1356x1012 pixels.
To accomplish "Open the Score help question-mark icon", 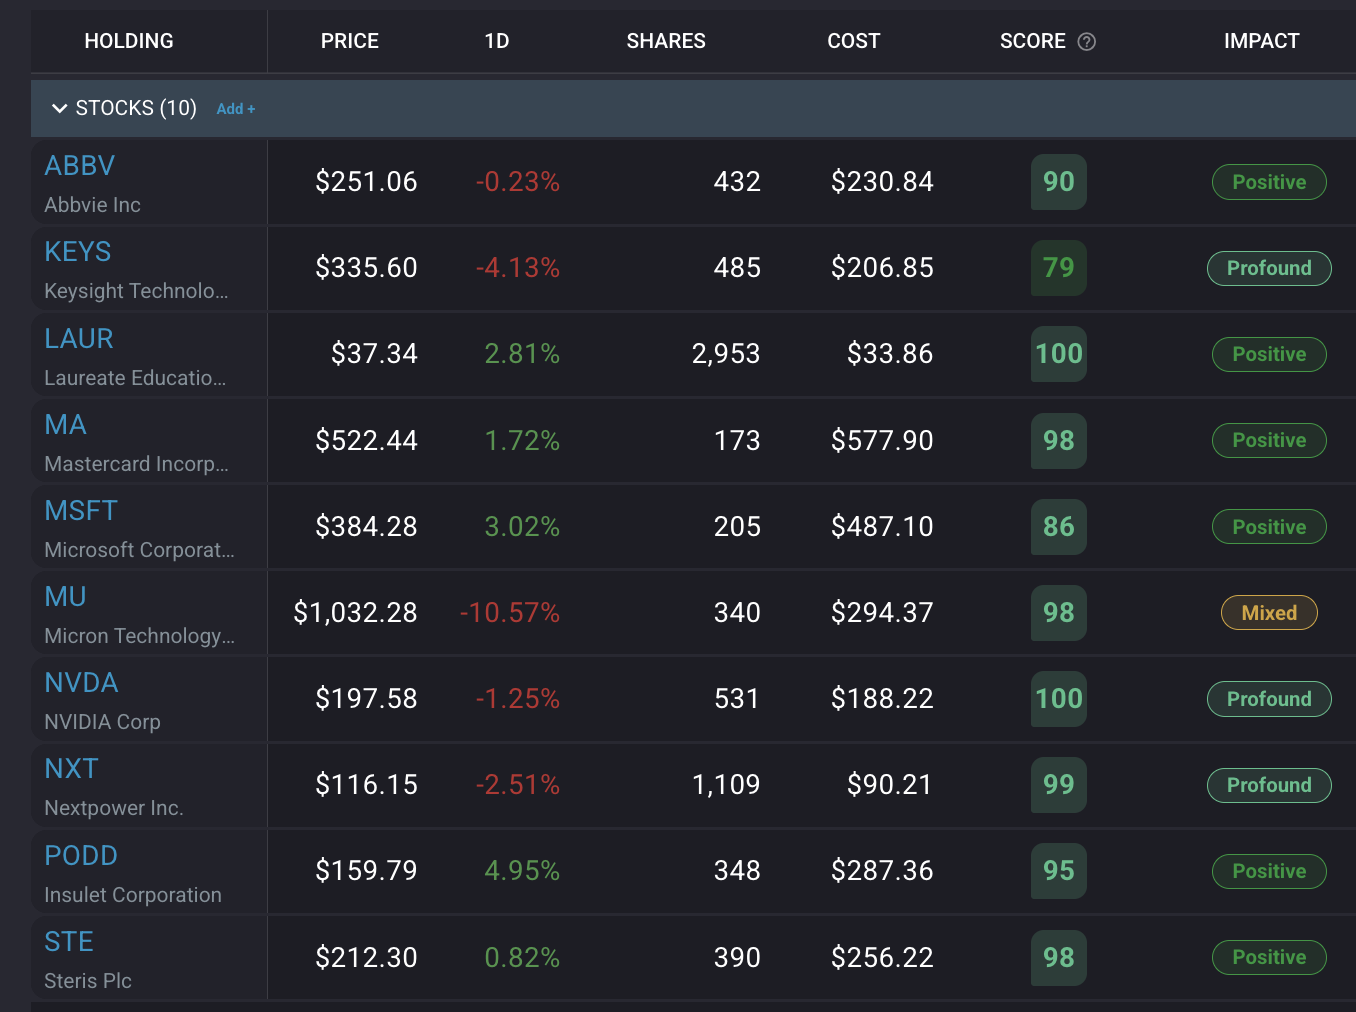I will (x=1087, y=42).
